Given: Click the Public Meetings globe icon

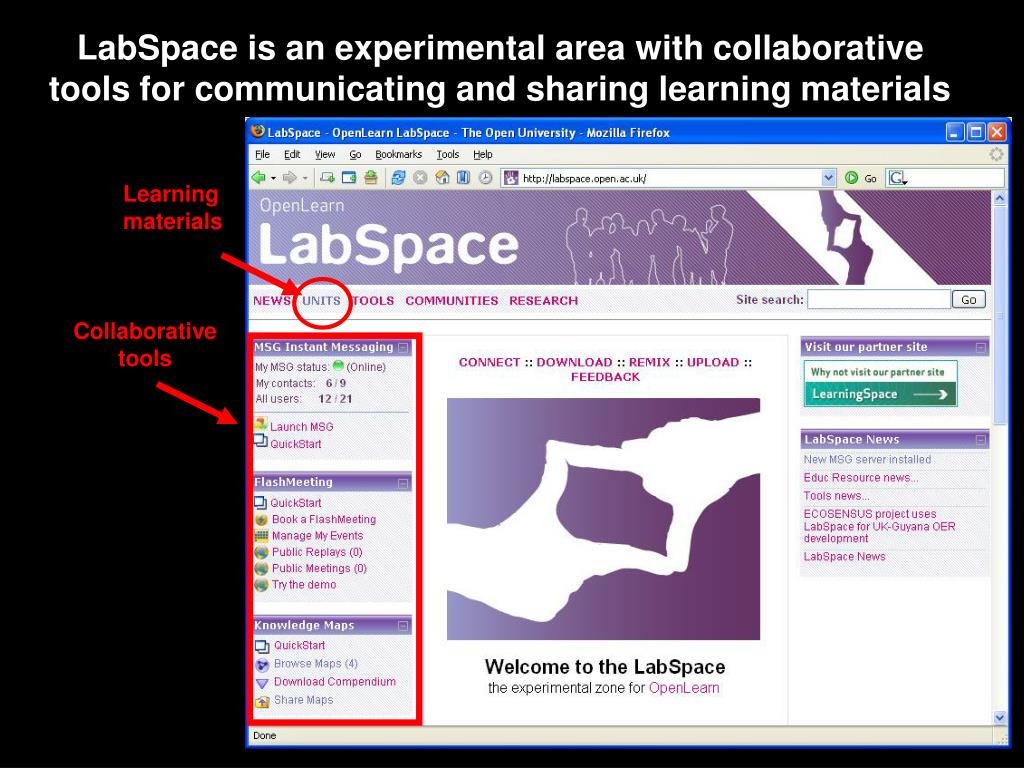Looking at the screenshot, I should click(x=261, y=569).
